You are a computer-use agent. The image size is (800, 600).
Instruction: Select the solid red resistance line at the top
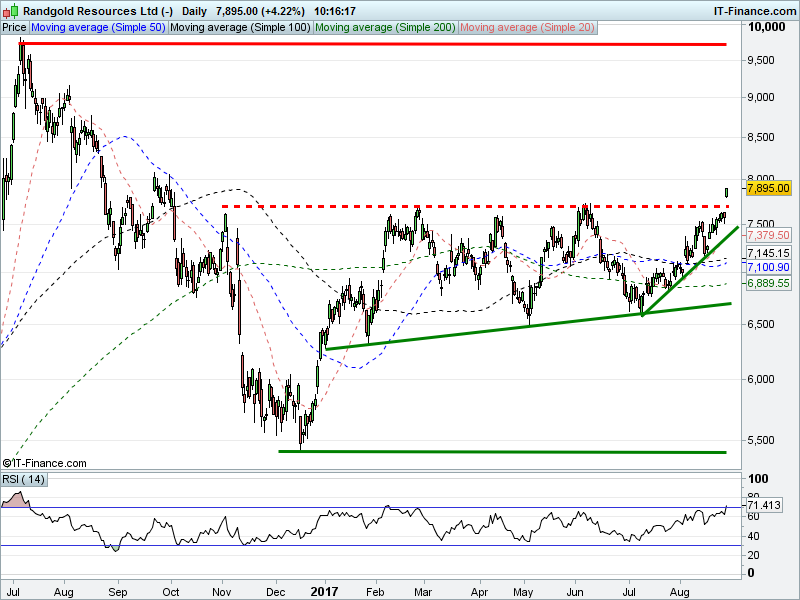coord(372,44)
